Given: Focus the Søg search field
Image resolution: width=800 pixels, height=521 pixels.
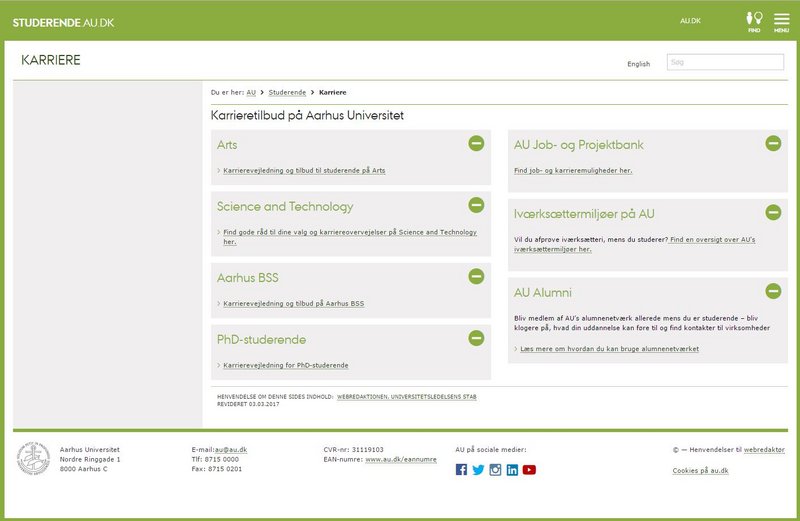Looking at the screenshot, I should point(725,62).
